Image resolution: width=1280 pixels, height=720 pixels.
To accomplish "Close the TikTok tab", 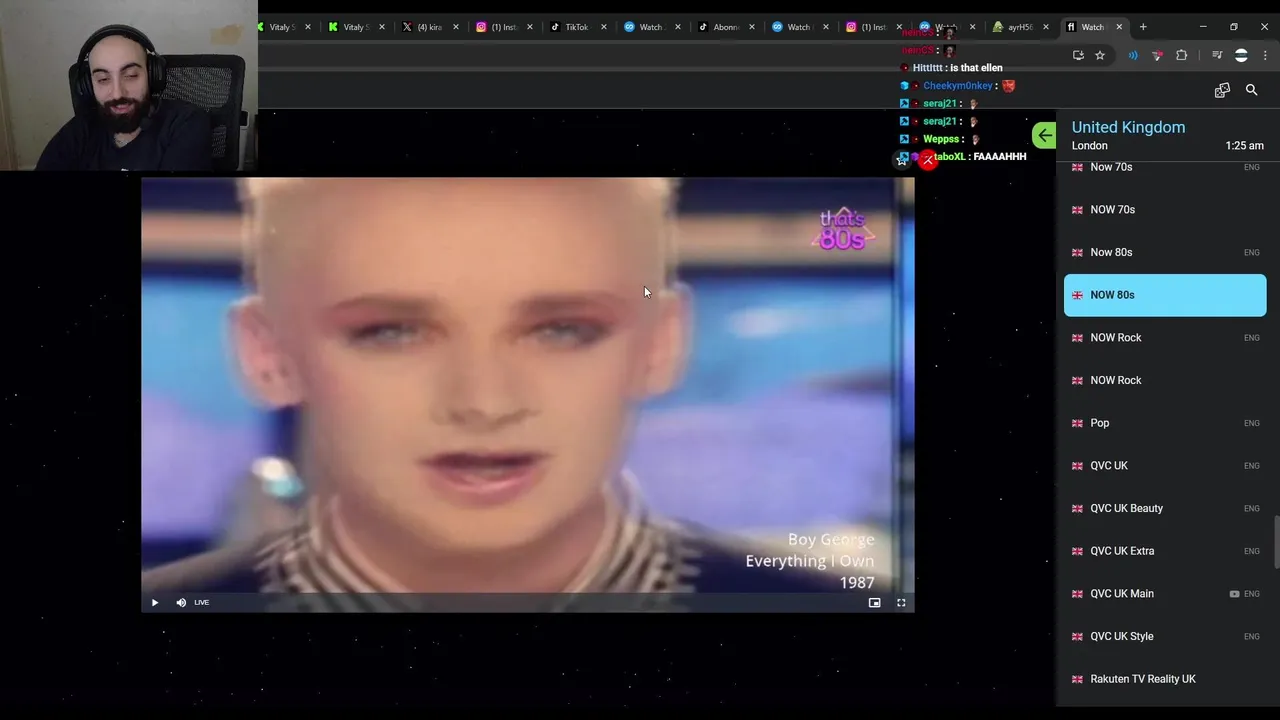I will (604, 27).
